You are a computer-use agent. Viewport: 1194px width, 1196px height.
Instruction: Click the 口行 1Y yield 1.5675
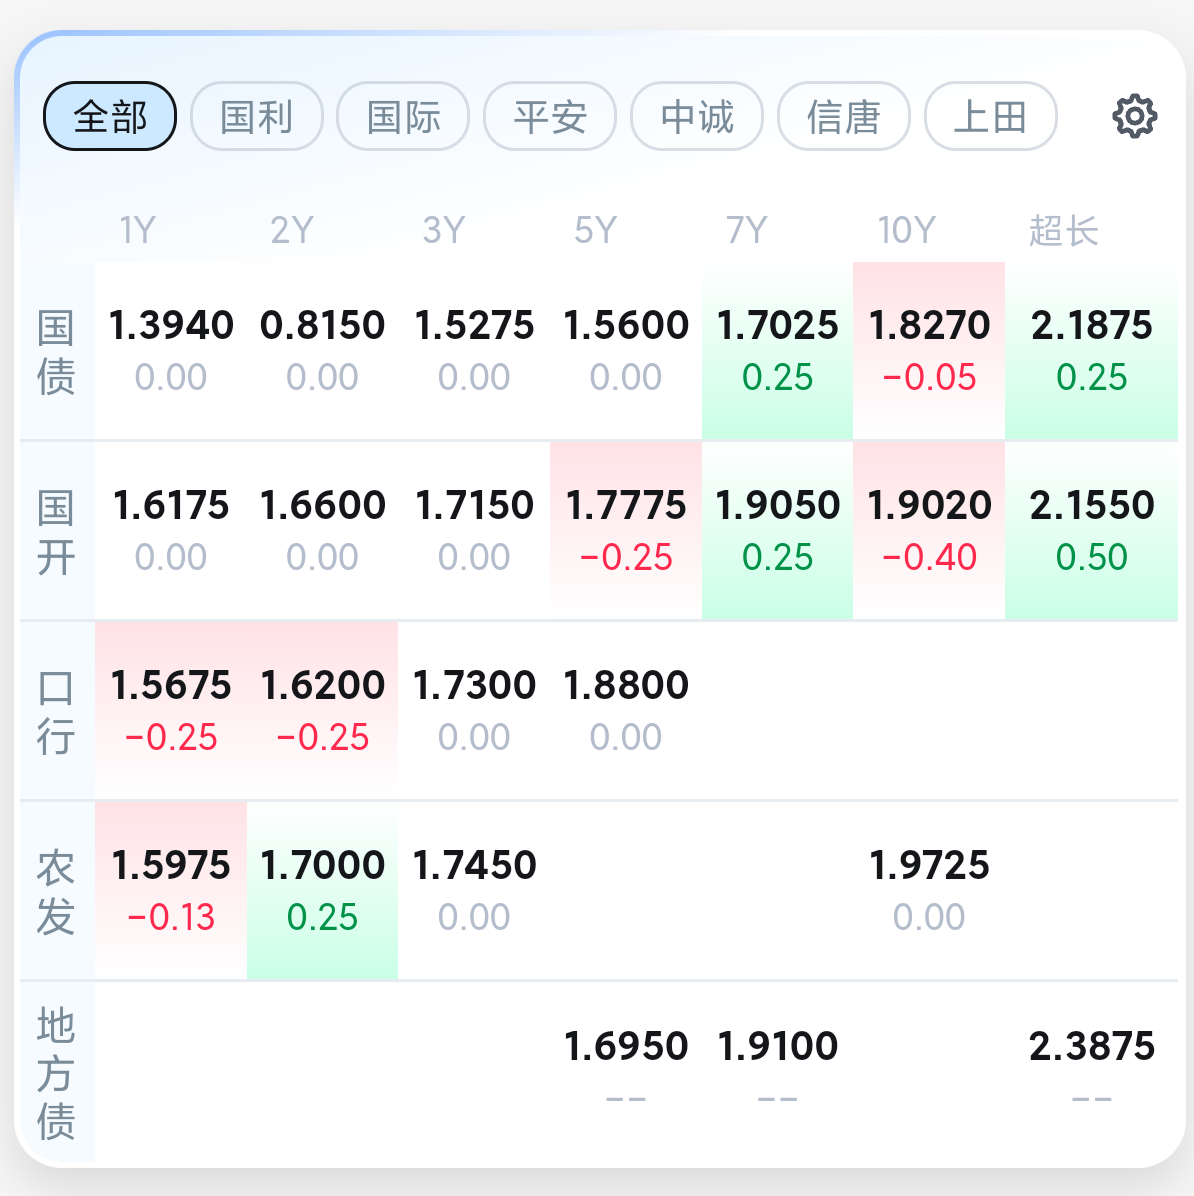171,710
